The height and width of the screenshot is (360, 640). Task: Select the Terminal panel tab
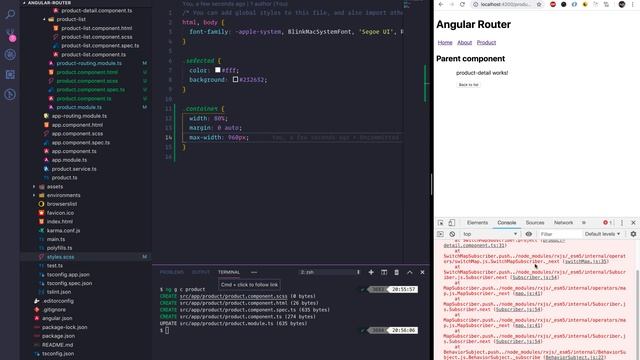[229, 272]
